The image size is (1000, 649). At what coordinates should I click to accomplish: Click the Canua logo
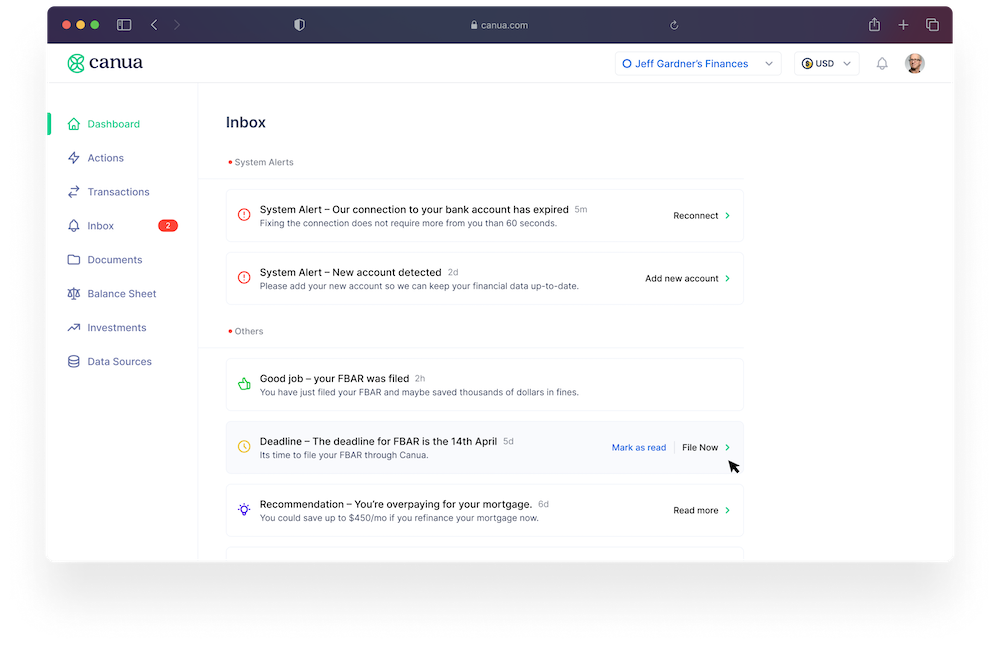(105, 63)
